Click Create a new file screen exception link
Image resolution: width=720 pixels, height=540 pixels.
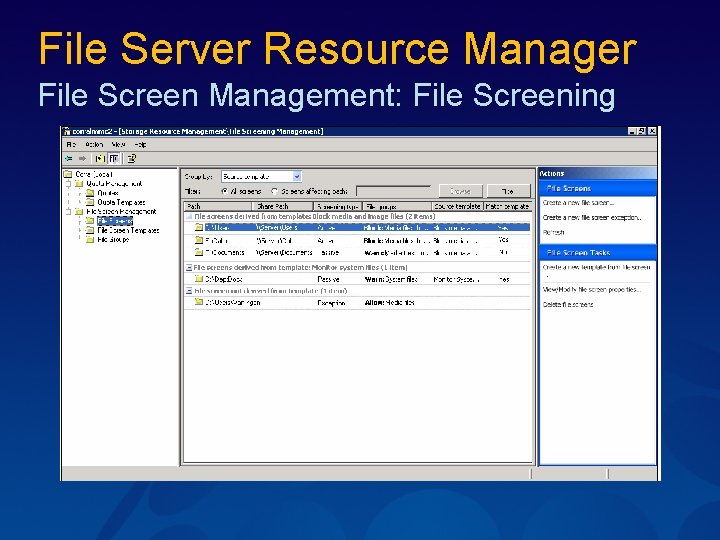[x=592, y=218]
